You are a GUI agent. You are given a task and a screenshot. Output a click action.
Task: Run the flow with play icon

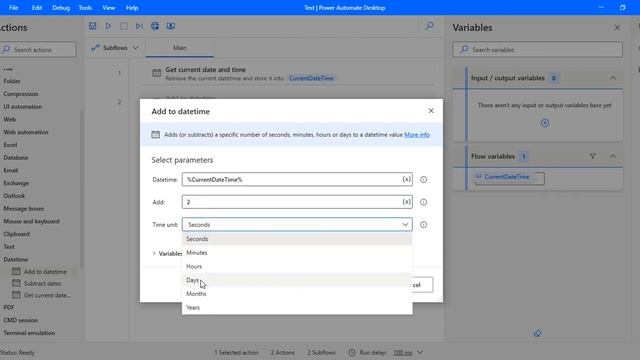point(108,26)
